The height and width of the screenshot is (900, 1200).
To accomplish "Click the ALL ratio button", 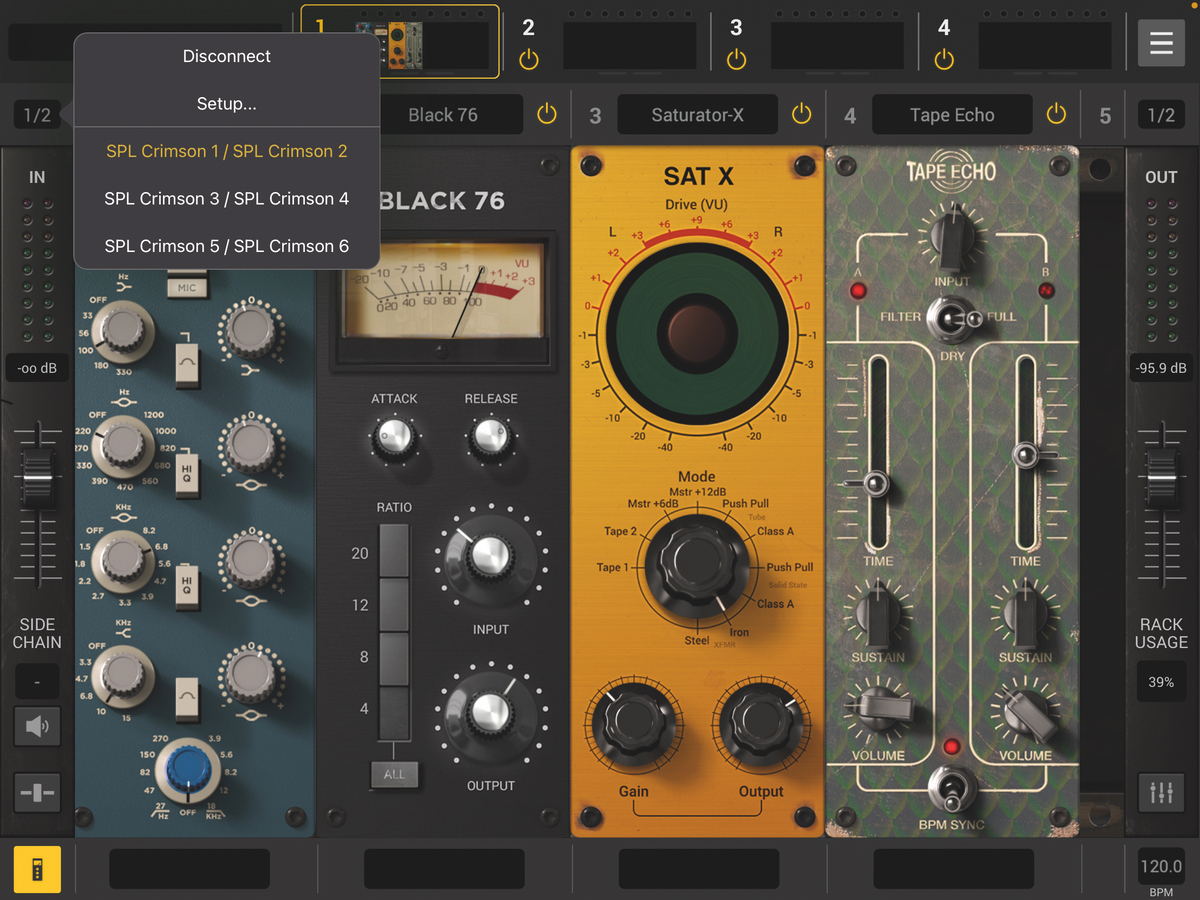I will tap(394, 774).
